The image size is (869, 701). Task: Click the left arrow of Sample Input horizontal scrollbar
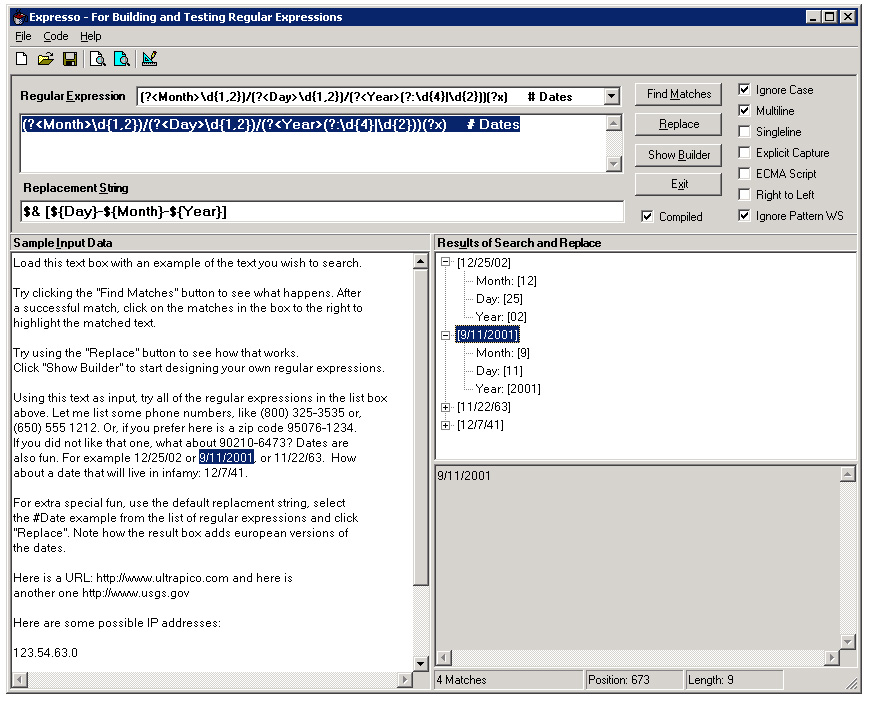coord(20,679)
